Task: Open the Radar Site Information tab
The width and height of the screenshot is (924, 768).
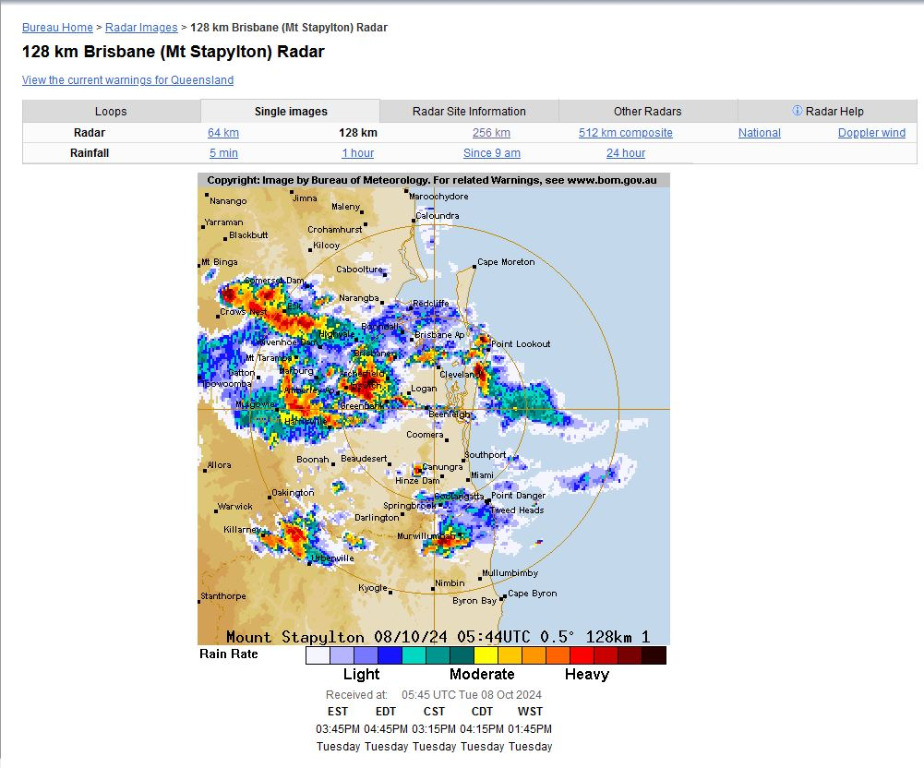Action: (469, 111)
